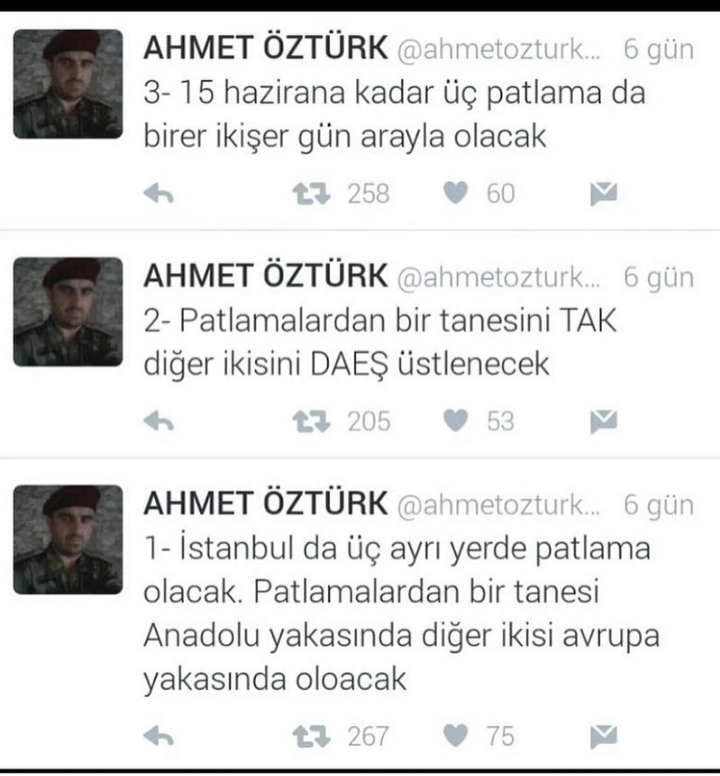
Task: Open the profile photo on the second tweet
Action: coord(68,312)
